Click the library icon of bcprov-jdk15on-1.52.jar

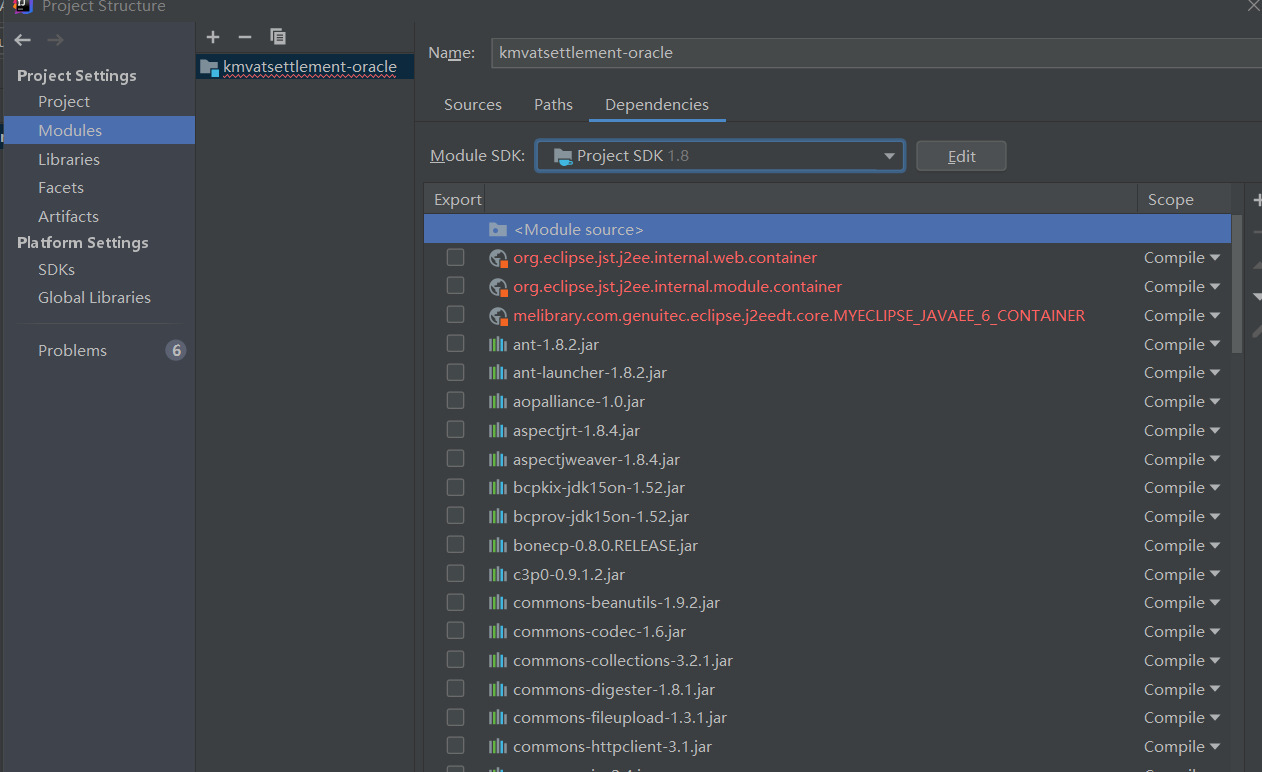(x=498, y=516)
